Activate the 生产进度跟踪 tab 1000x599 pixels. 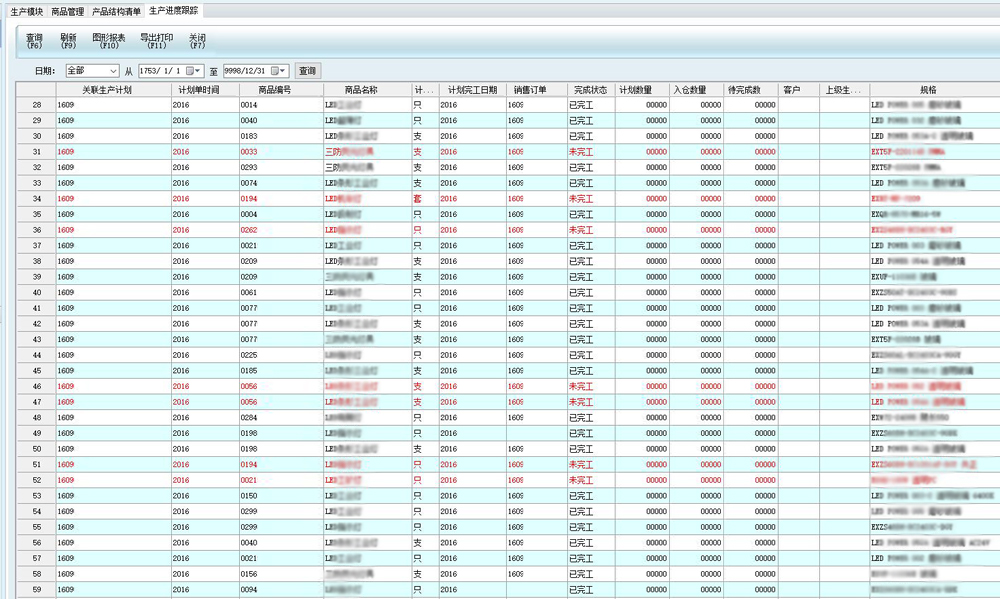pyautogui.click(x=173, y=11)
